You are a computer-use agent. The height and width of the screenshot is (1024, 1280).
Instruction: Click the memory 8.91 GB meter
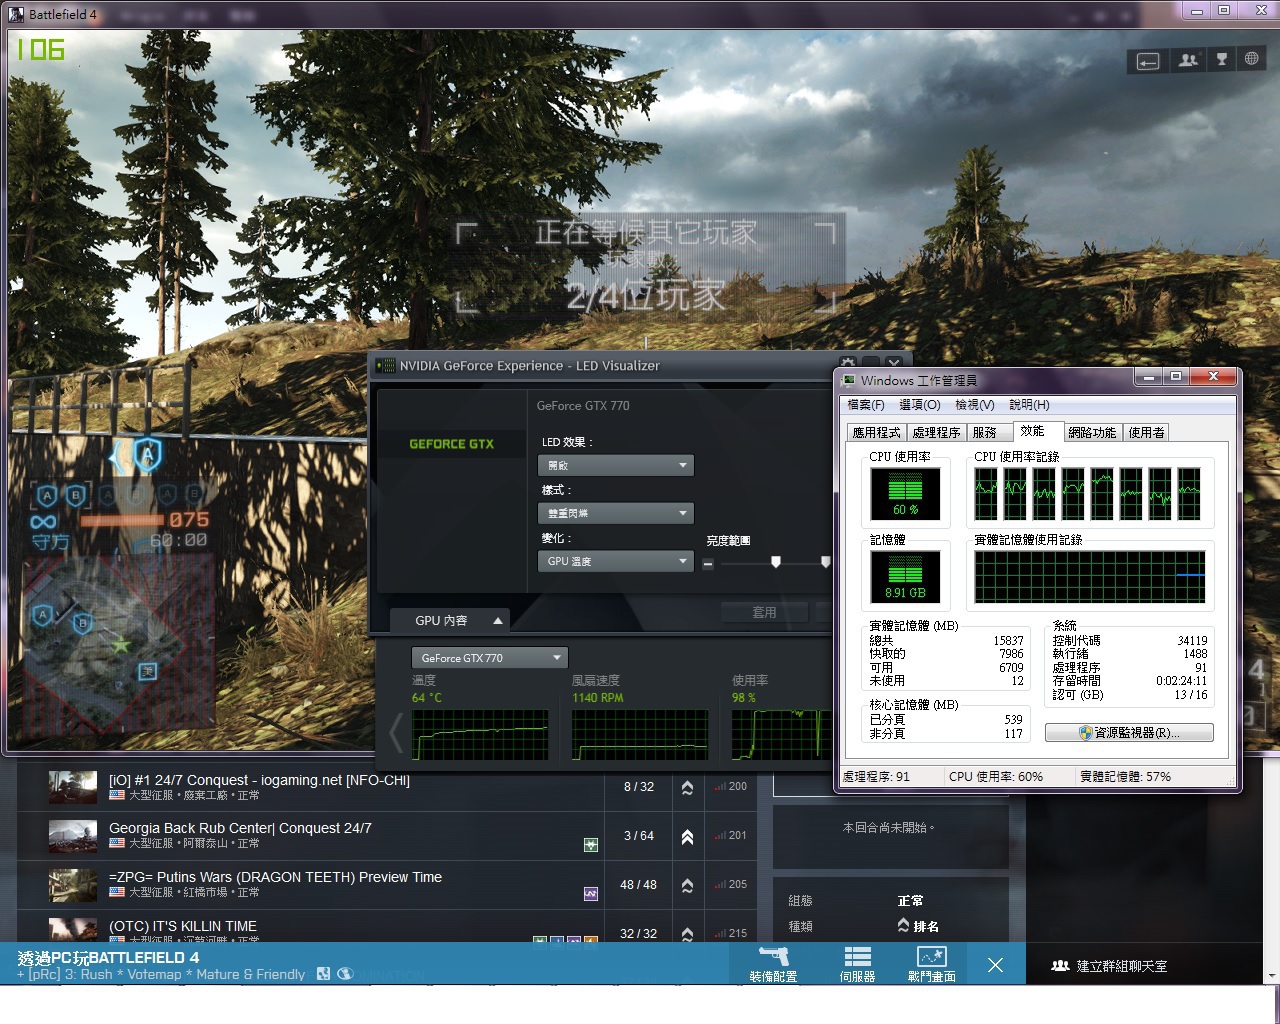[905, 576]
